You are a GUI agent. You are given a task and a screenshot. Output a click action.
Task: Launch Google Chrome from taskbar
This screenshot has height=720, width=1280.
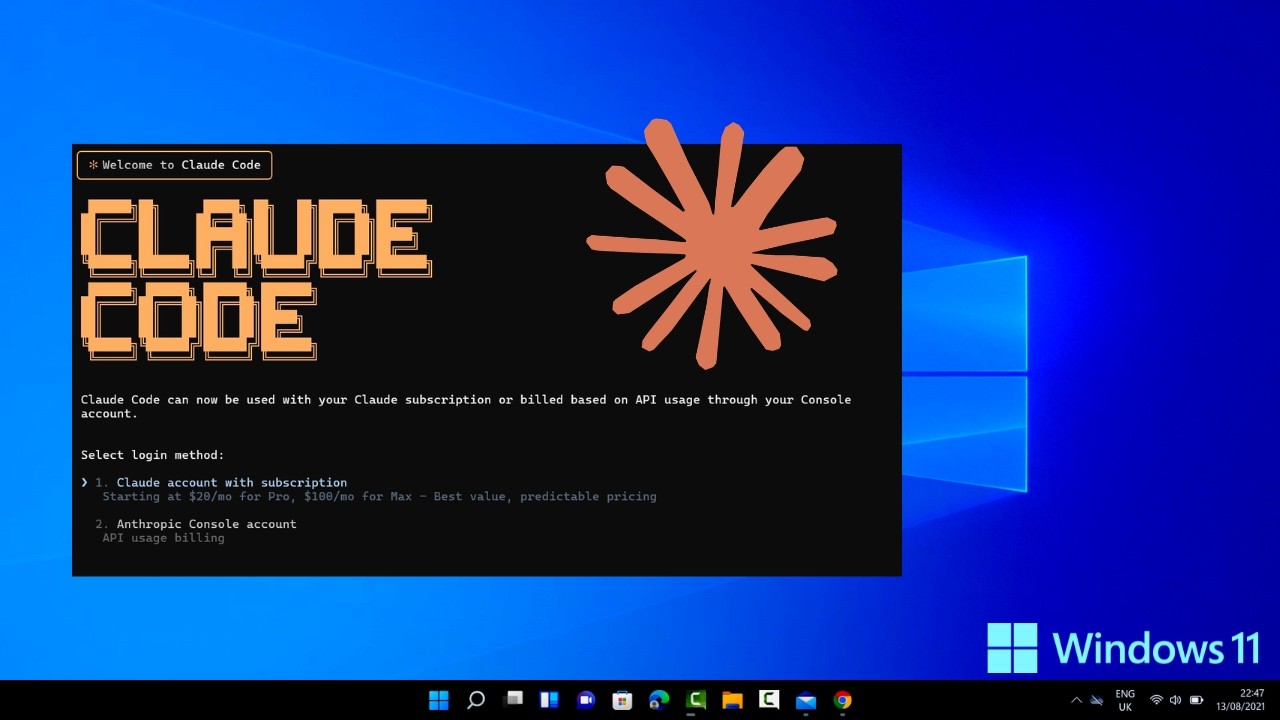pos(843,700)
